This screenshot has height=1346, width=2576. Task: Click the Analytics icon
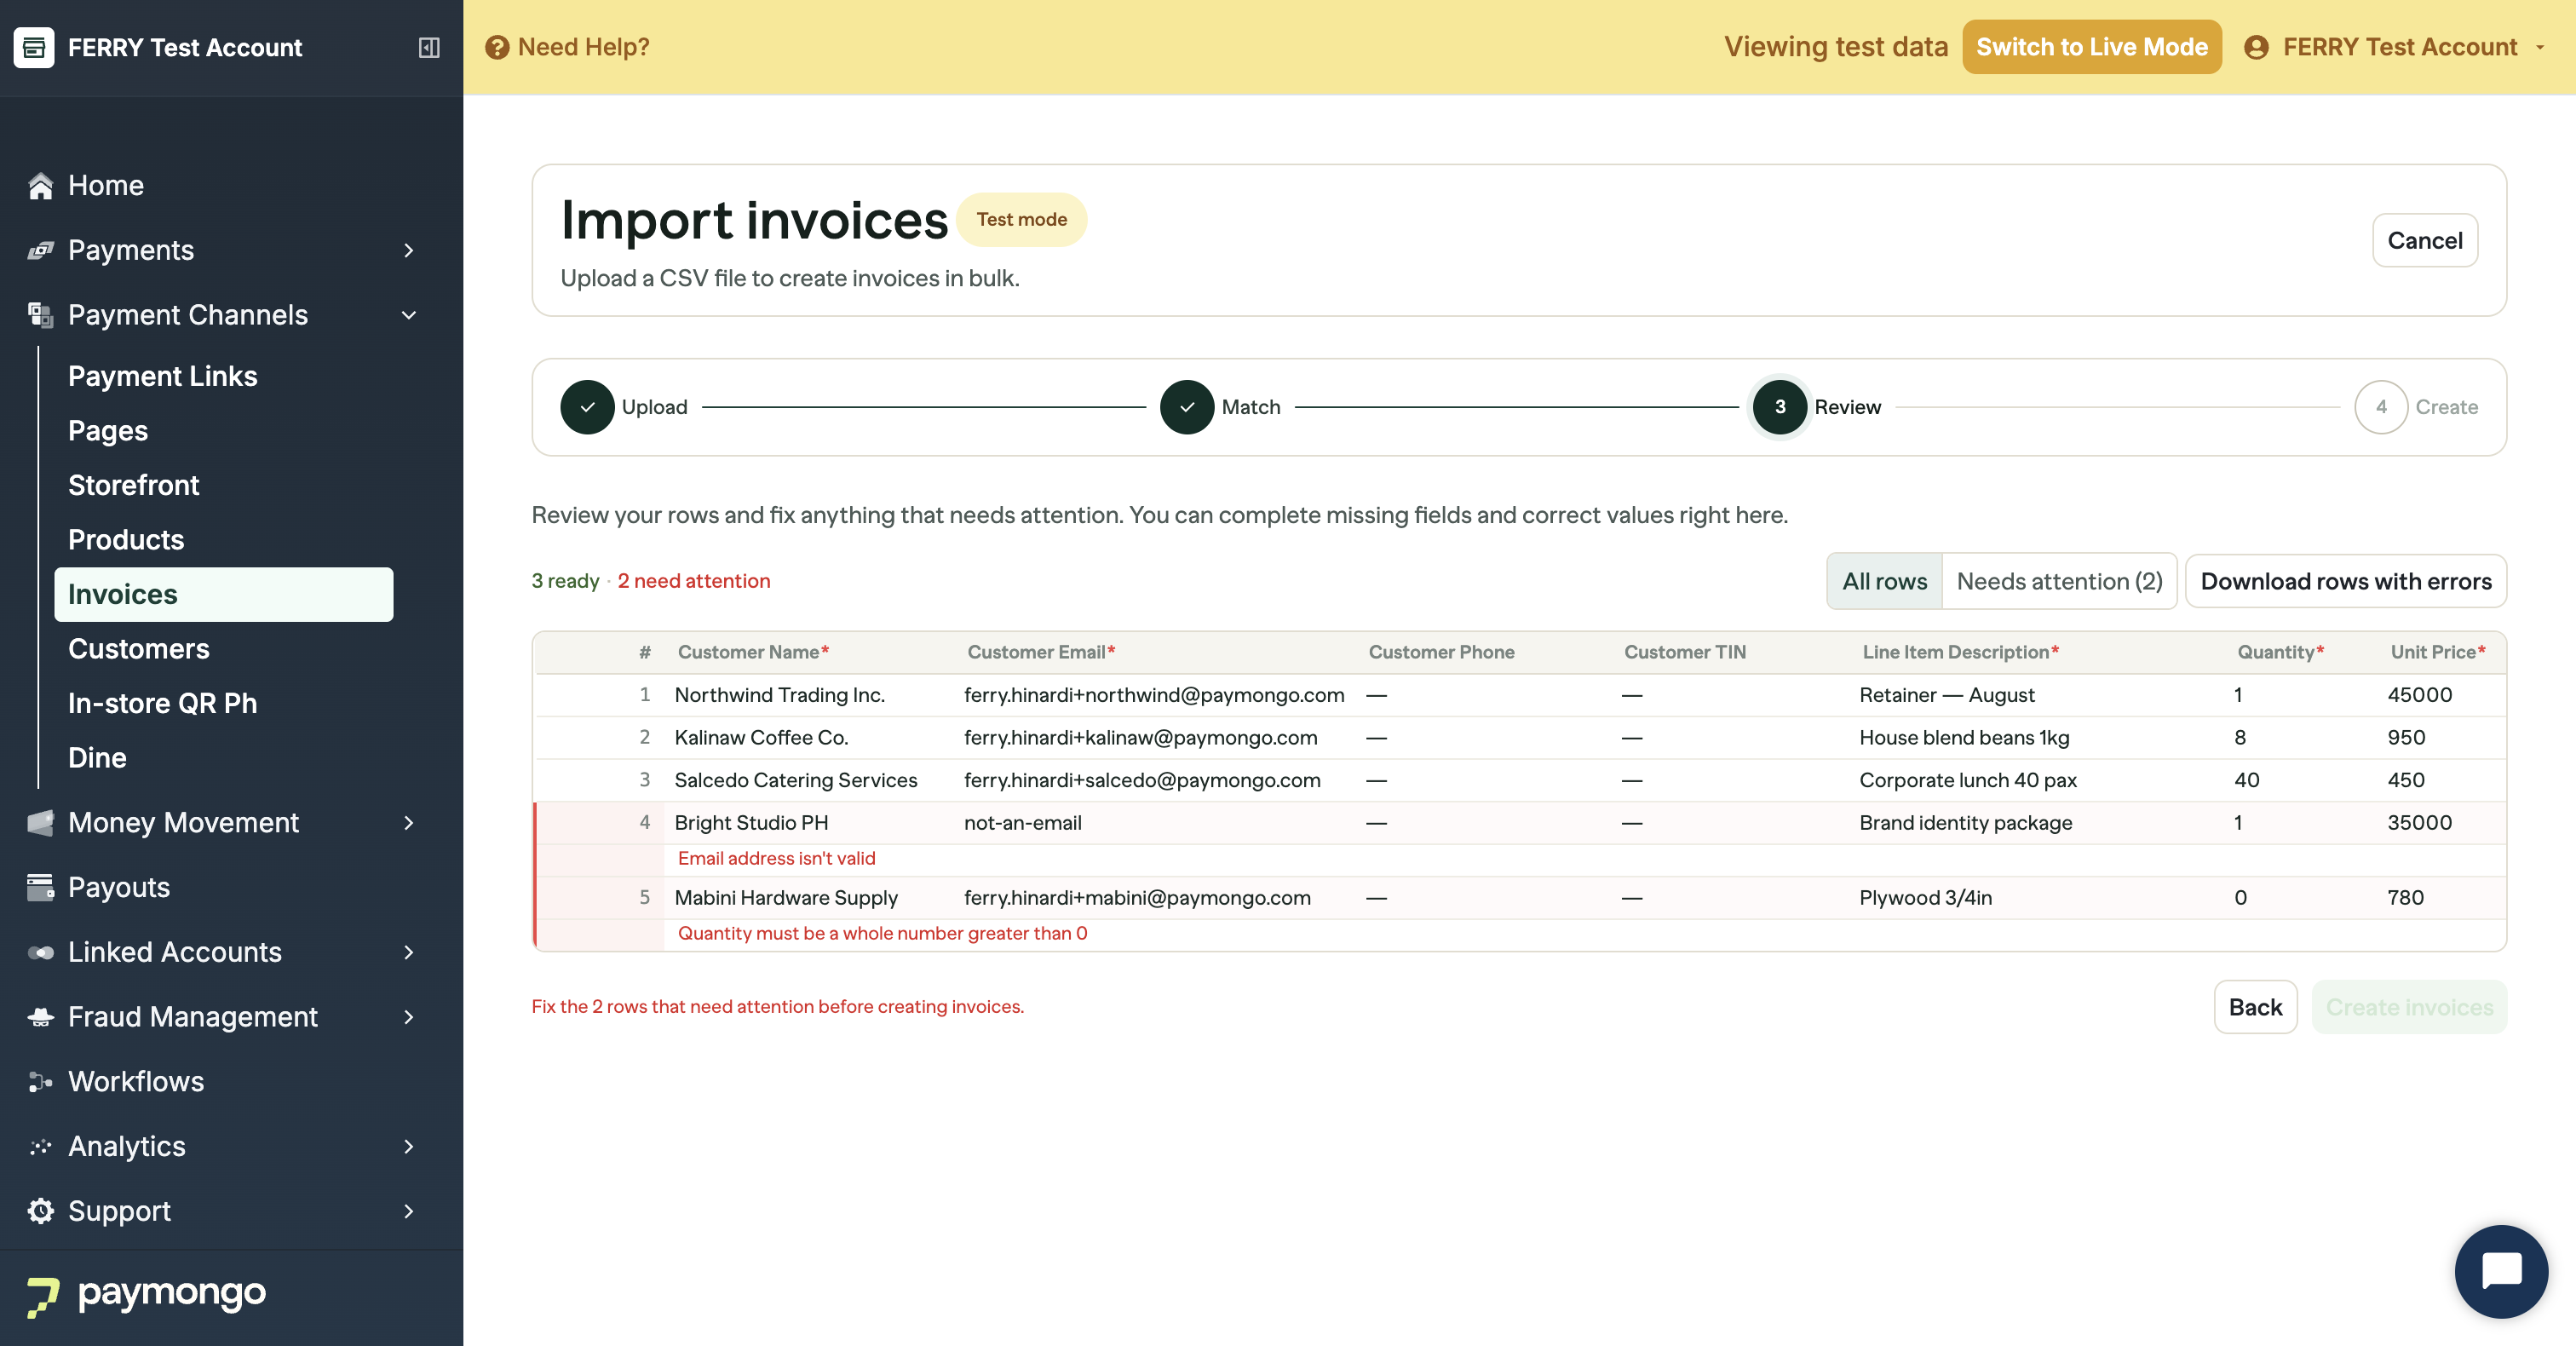point(40,1146)
